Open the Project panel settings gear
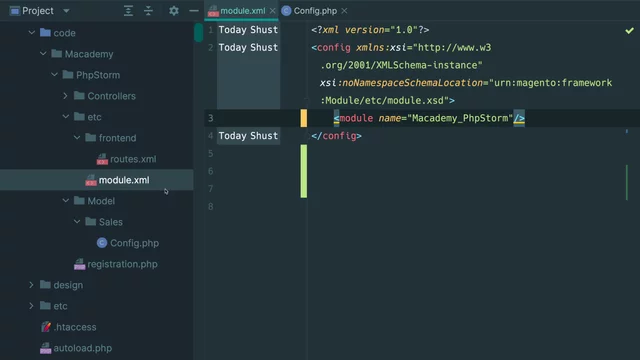Image resolution: width=640 pixels, height=360 pixels. (174, 11)
